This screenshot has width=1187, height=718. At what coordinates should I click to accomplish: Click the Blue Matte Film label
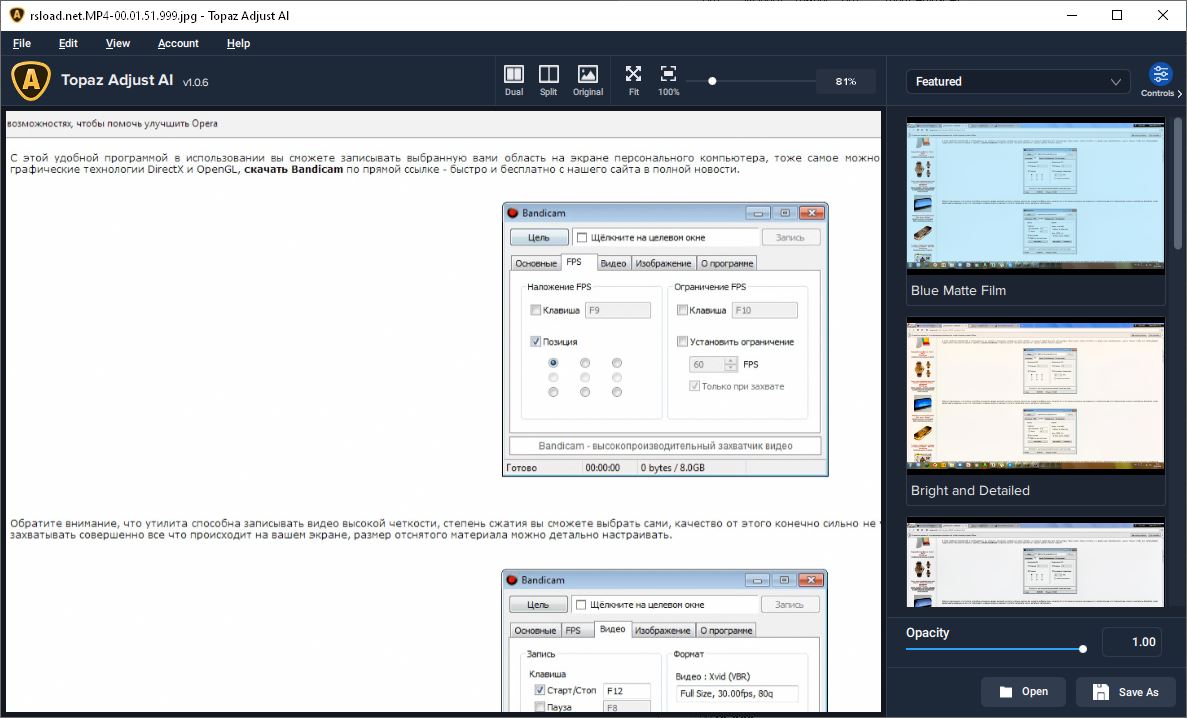coord(958,290)
